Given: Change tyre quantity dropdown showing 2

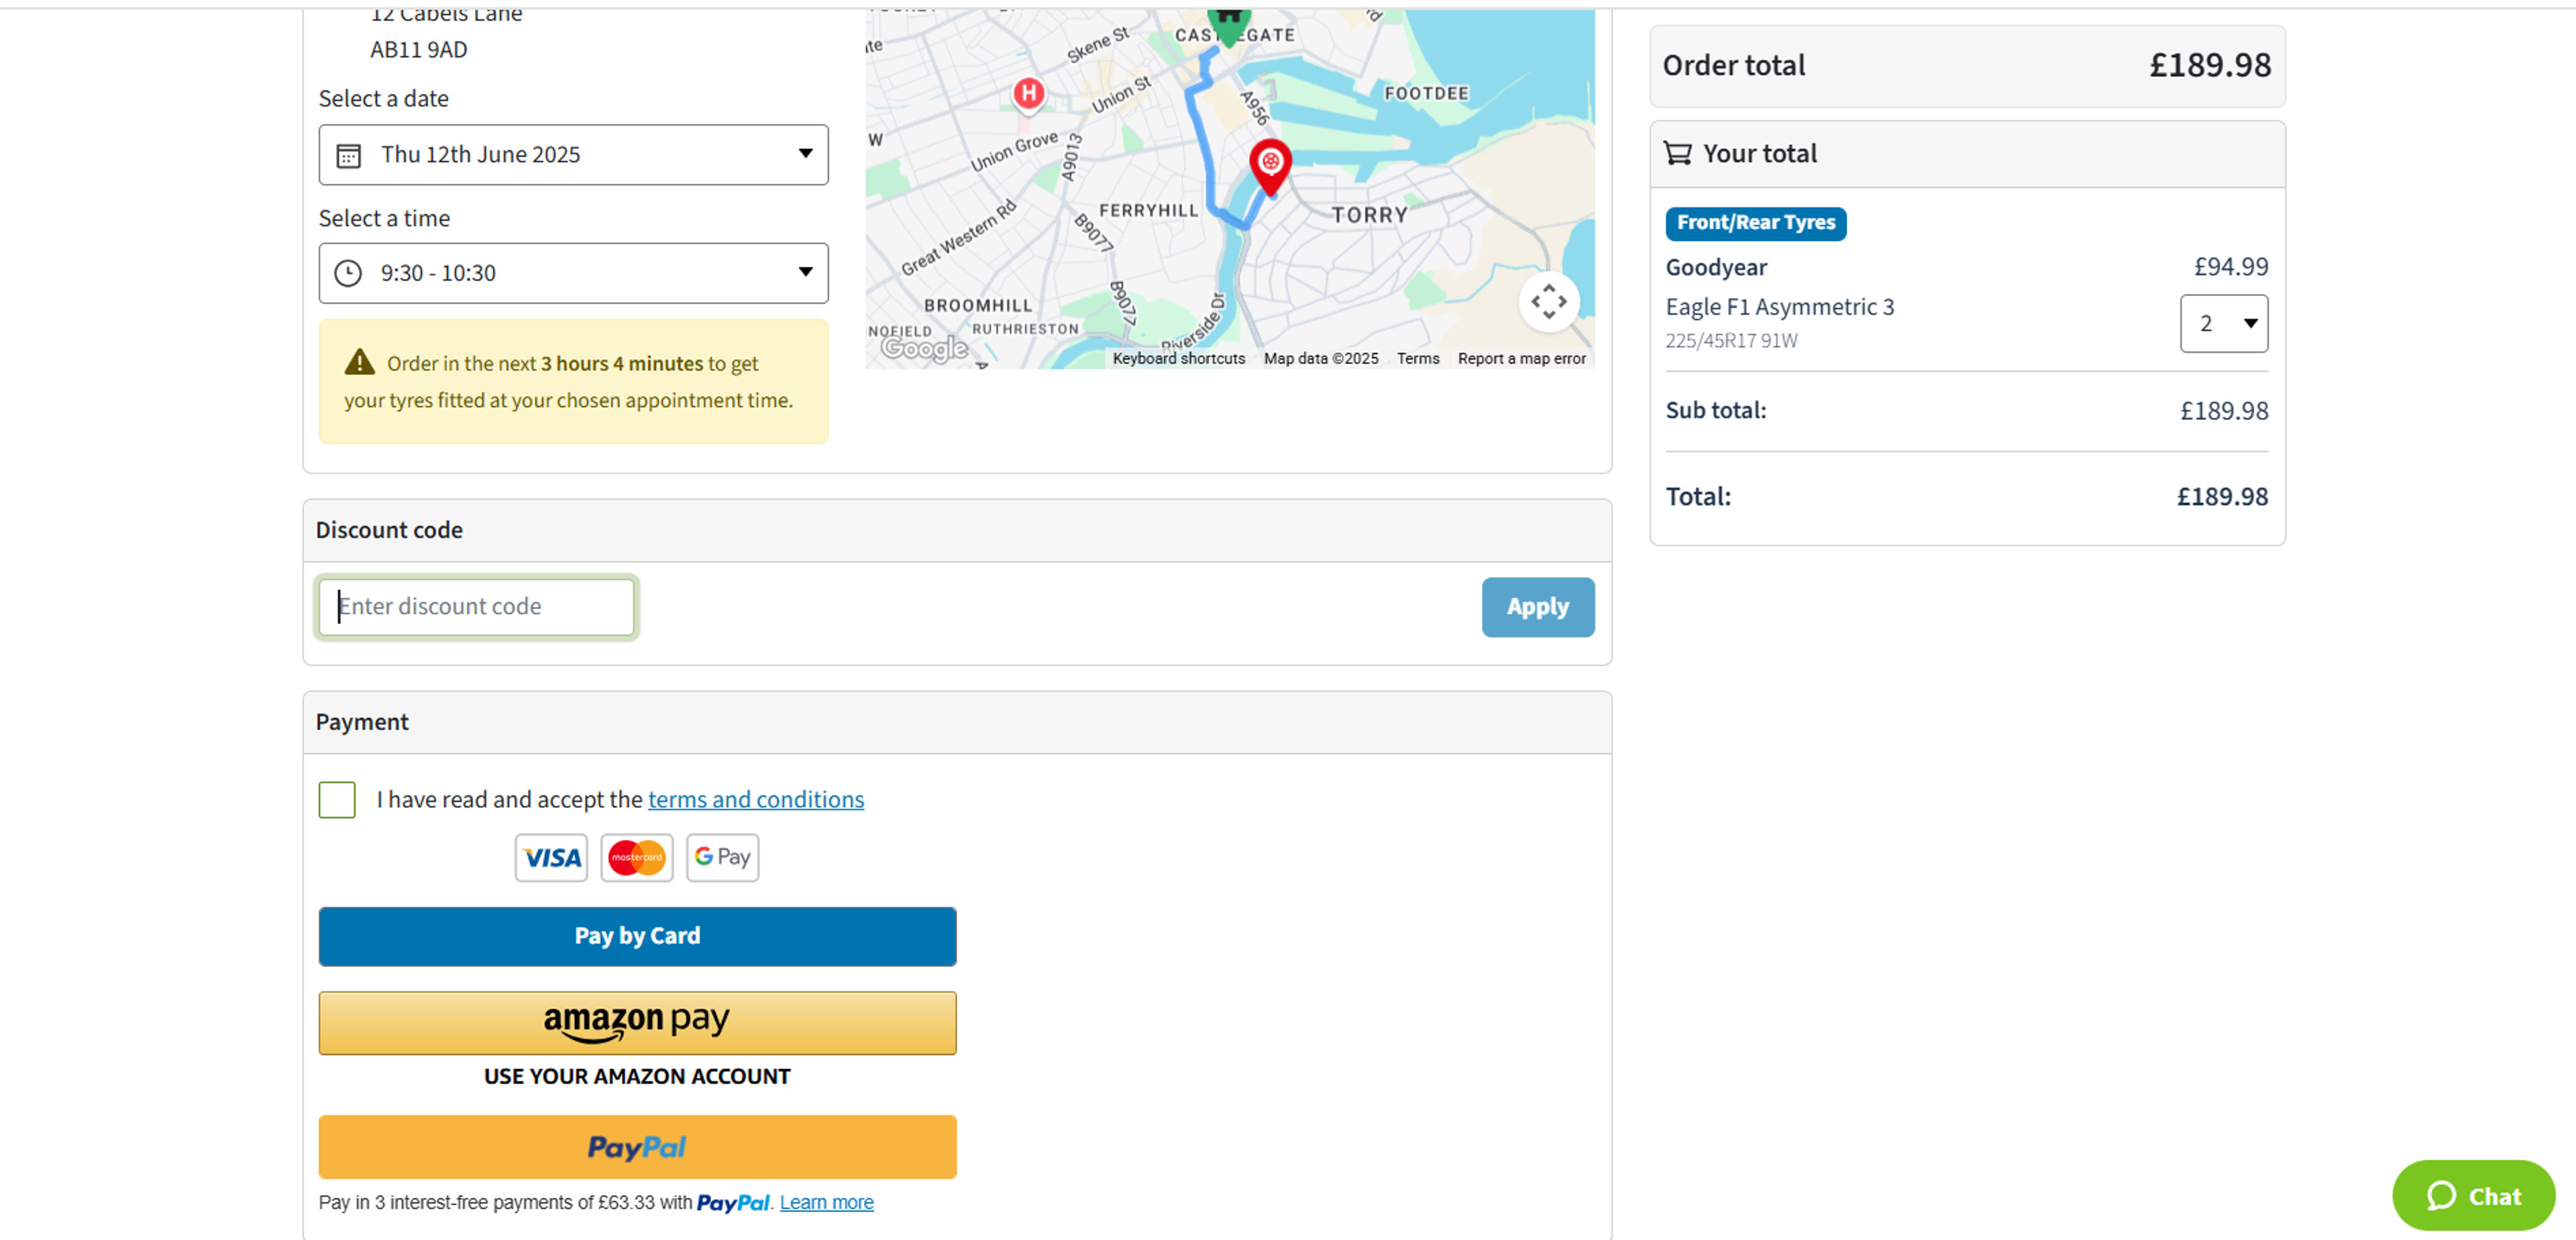Looking at the screenshot, I should click(2223, 323).
